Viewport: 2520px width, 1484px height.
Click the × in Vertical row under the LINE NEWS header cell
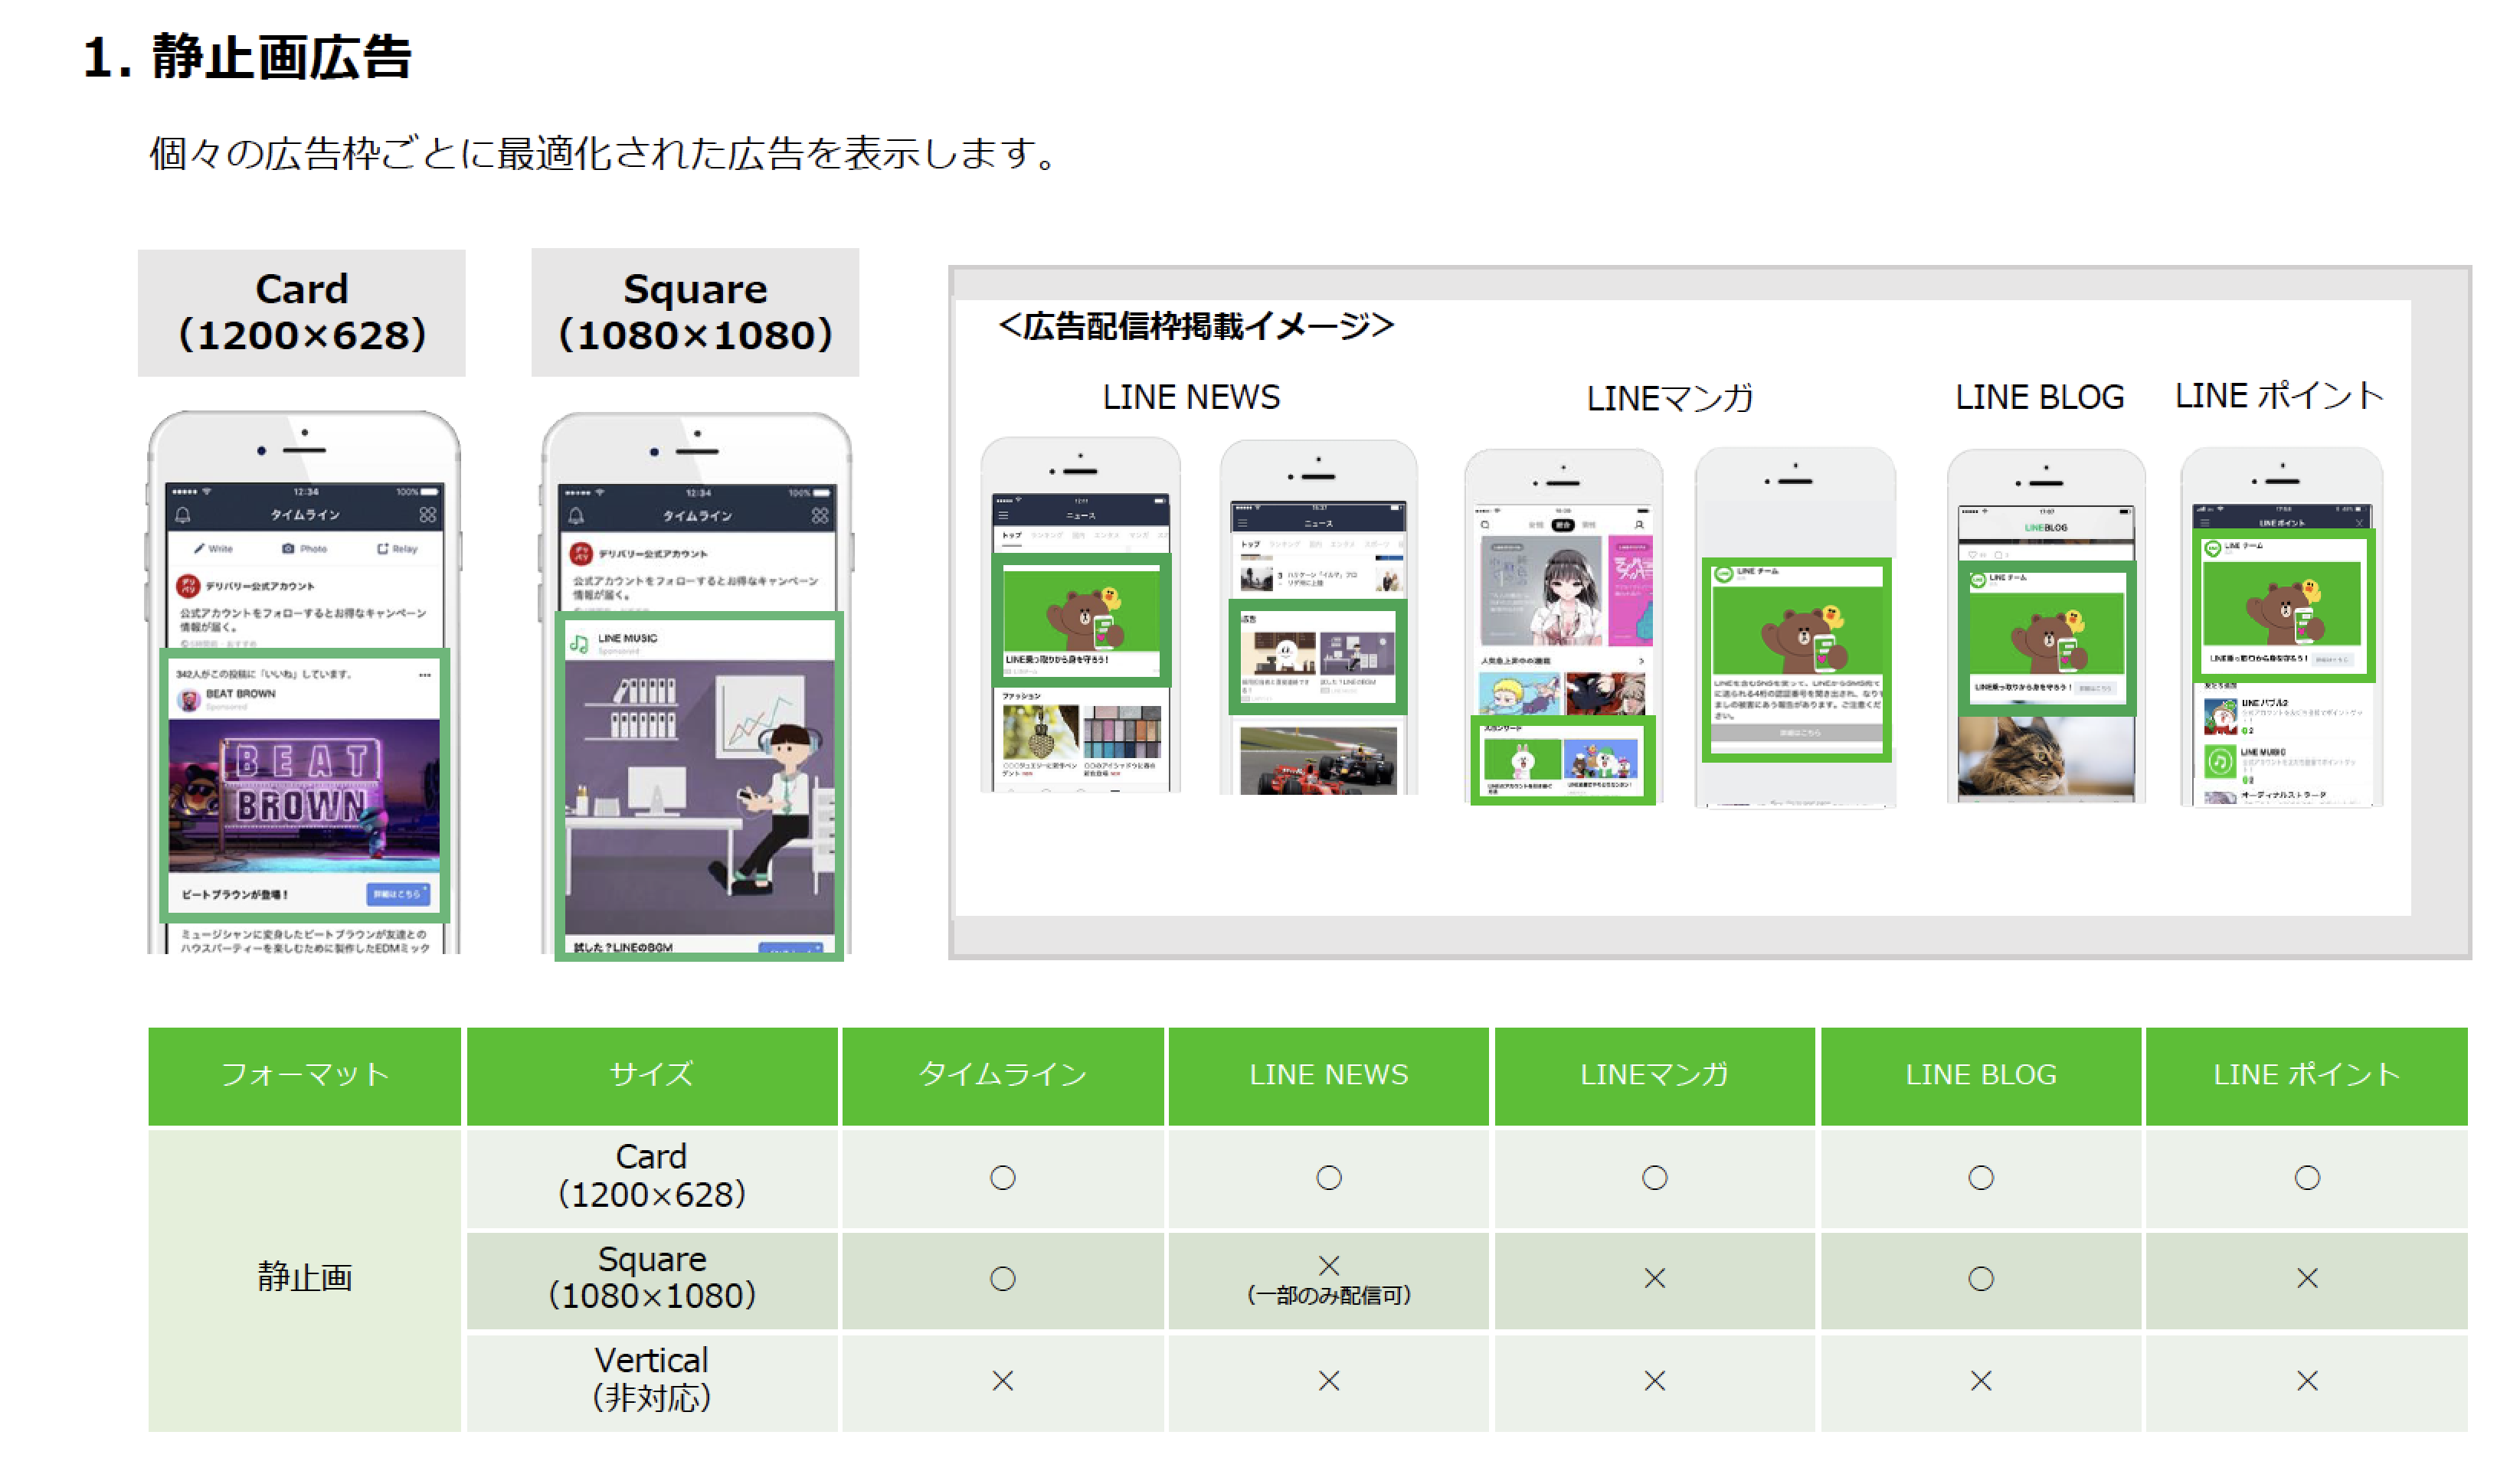click(1329, 1382)
